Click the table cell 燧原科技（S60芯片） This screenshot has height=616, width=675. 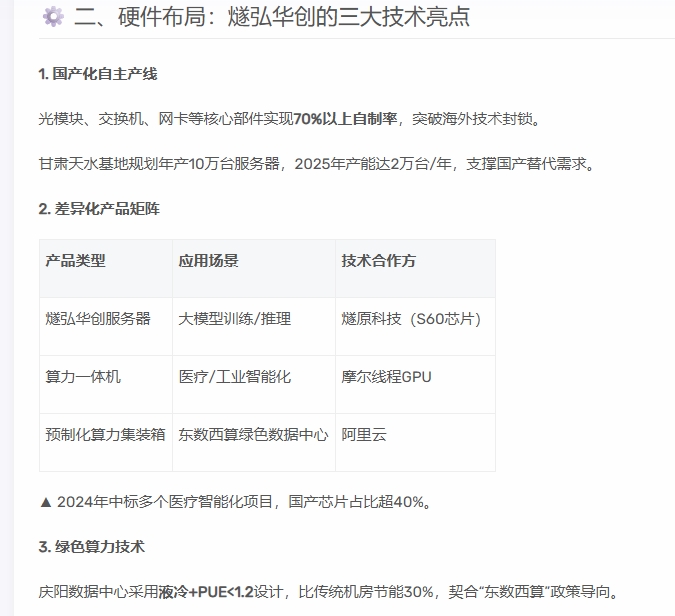tap(411, 319)
